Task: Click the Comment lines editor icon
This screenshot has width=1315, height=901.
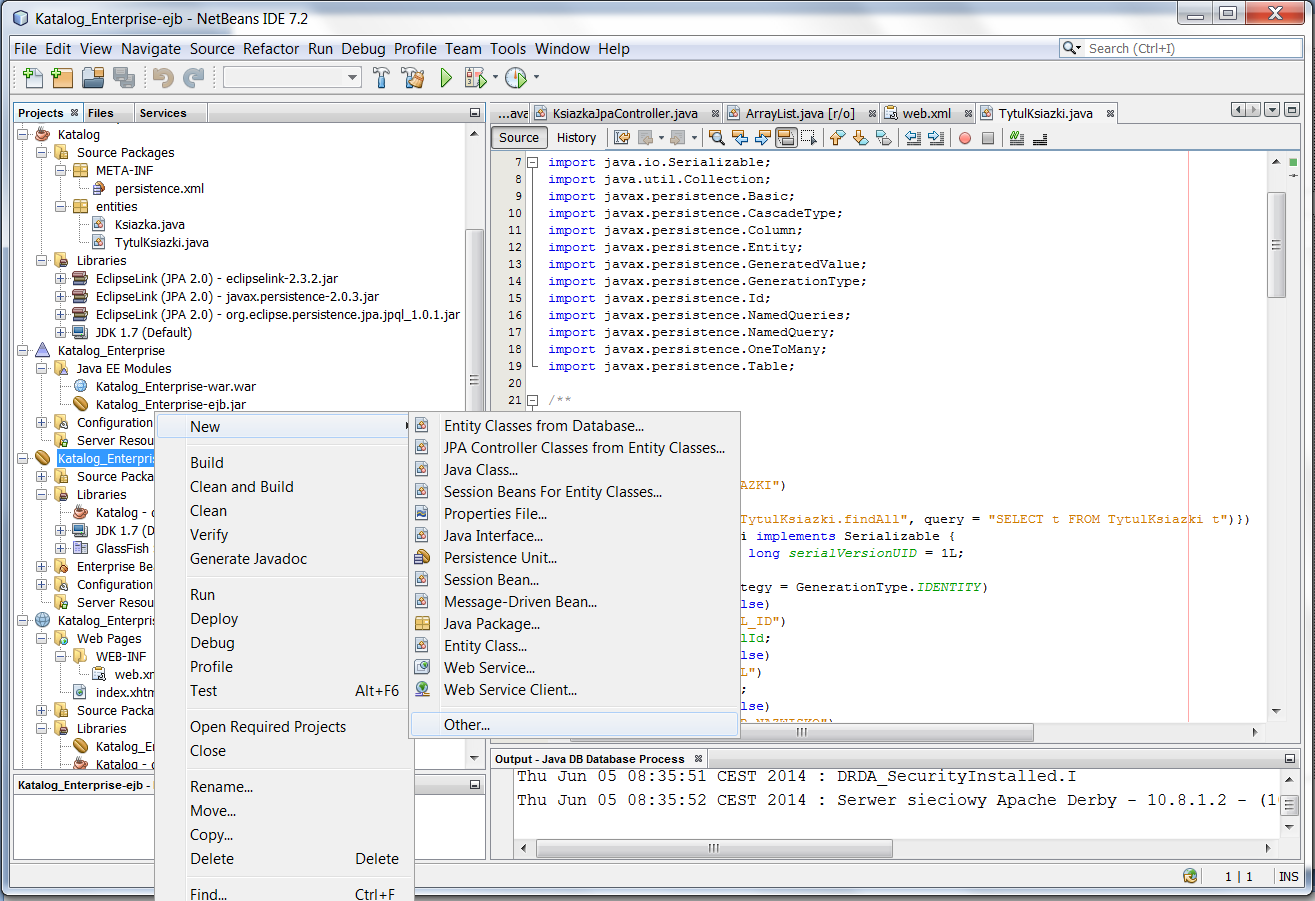Action: tap(1017, 138)
